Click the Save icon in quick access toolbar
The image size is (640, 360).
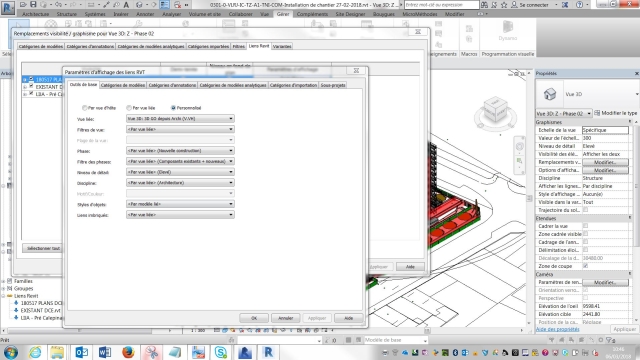(x=33, y=4)
